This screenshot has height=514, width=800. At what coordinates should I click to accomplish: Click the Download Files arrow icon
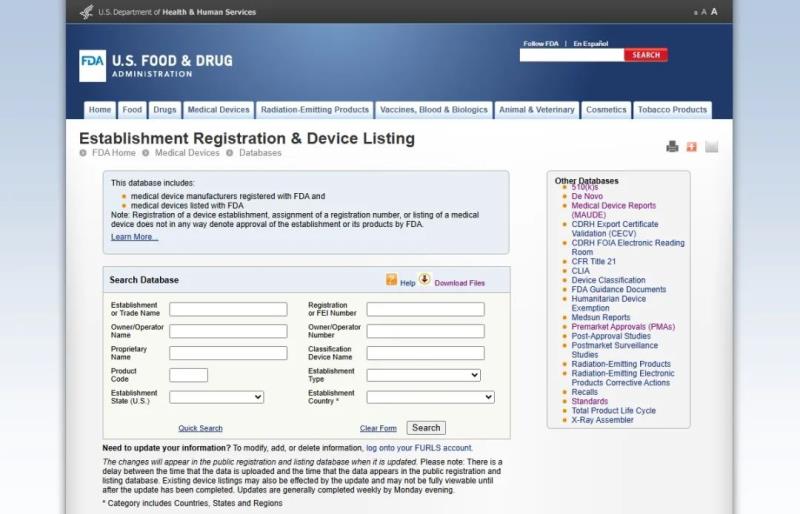tap(424, 280)
